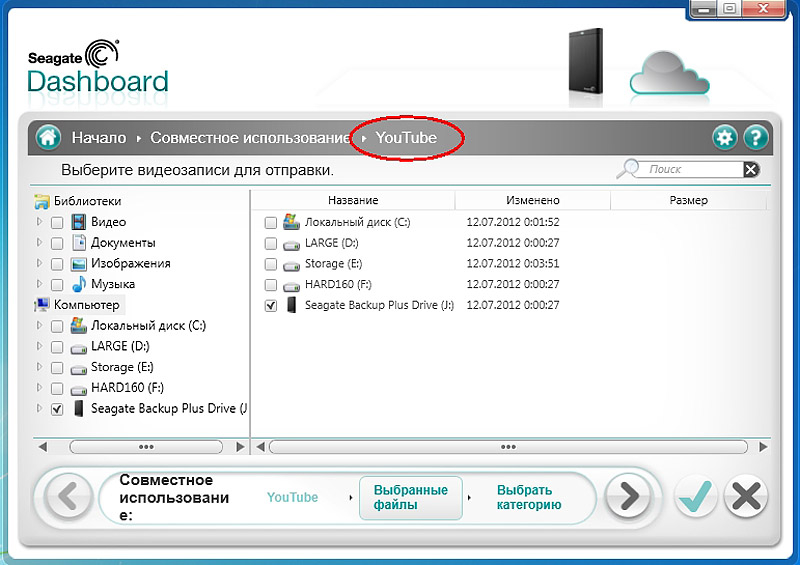Open help with the question mark icon
This screenshot has width=800, height=565.
click(x=755, y=138)
